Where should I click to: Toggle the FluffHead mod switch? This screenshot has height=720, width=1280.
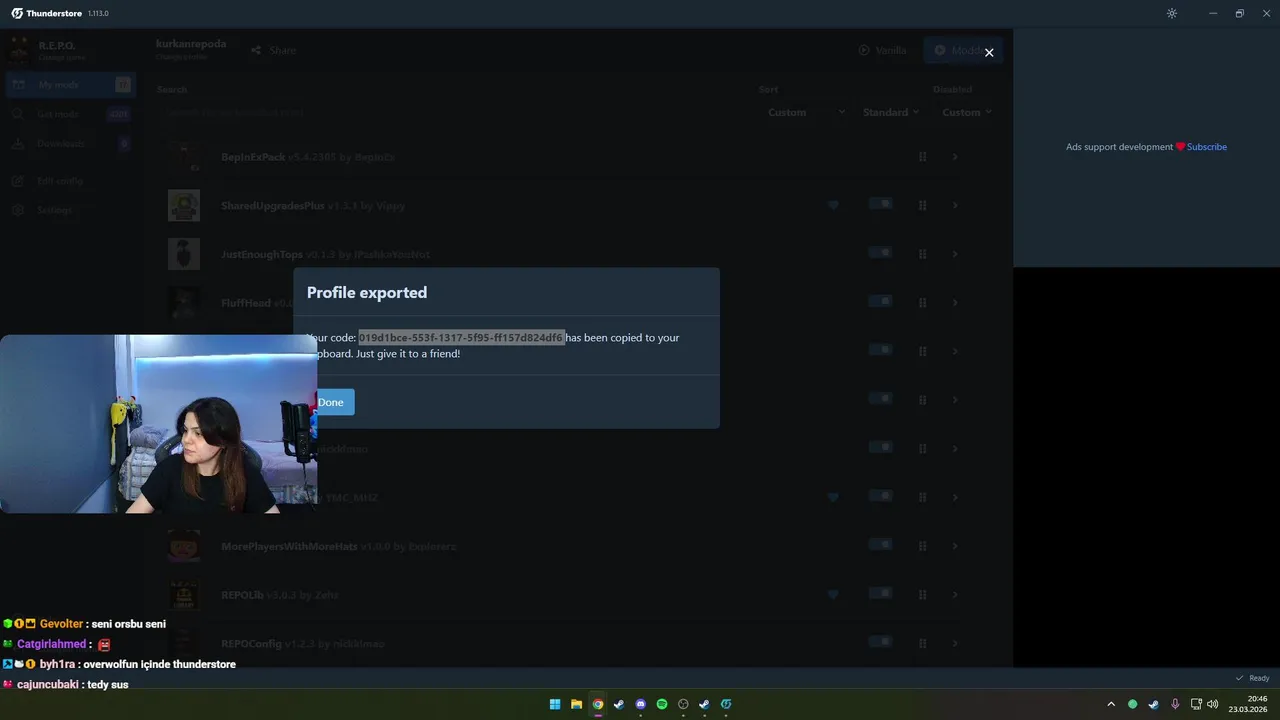coord(880,301)
